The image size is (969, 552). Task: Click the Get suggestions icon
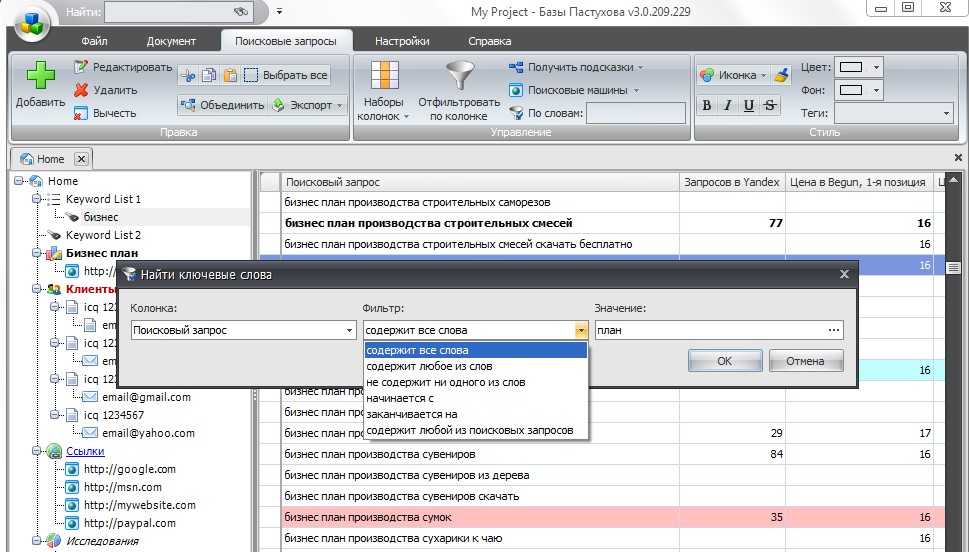point(516,67)
